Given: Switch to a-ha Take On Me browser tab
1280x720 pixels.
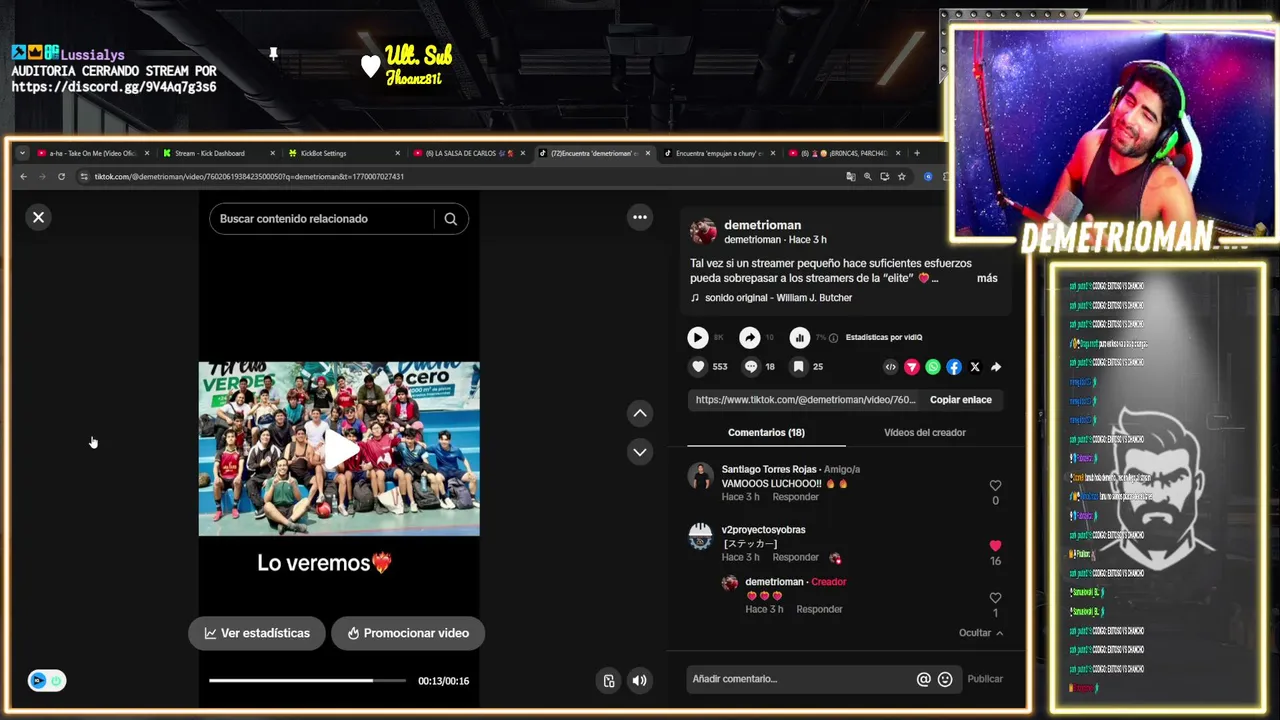Looking at the screenshot, I should tap(93, 153).
